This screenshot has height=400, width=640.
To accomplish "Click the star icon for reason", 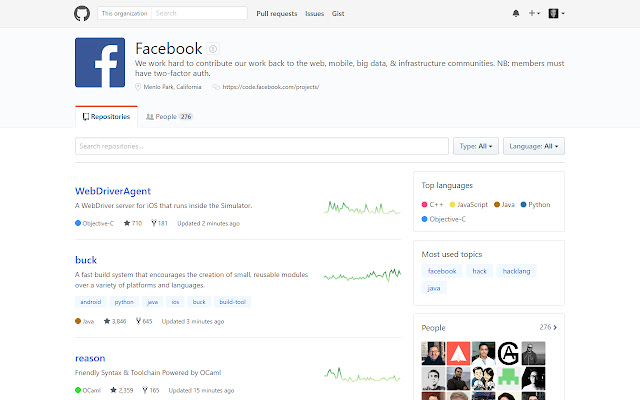I will coord(113,390).
